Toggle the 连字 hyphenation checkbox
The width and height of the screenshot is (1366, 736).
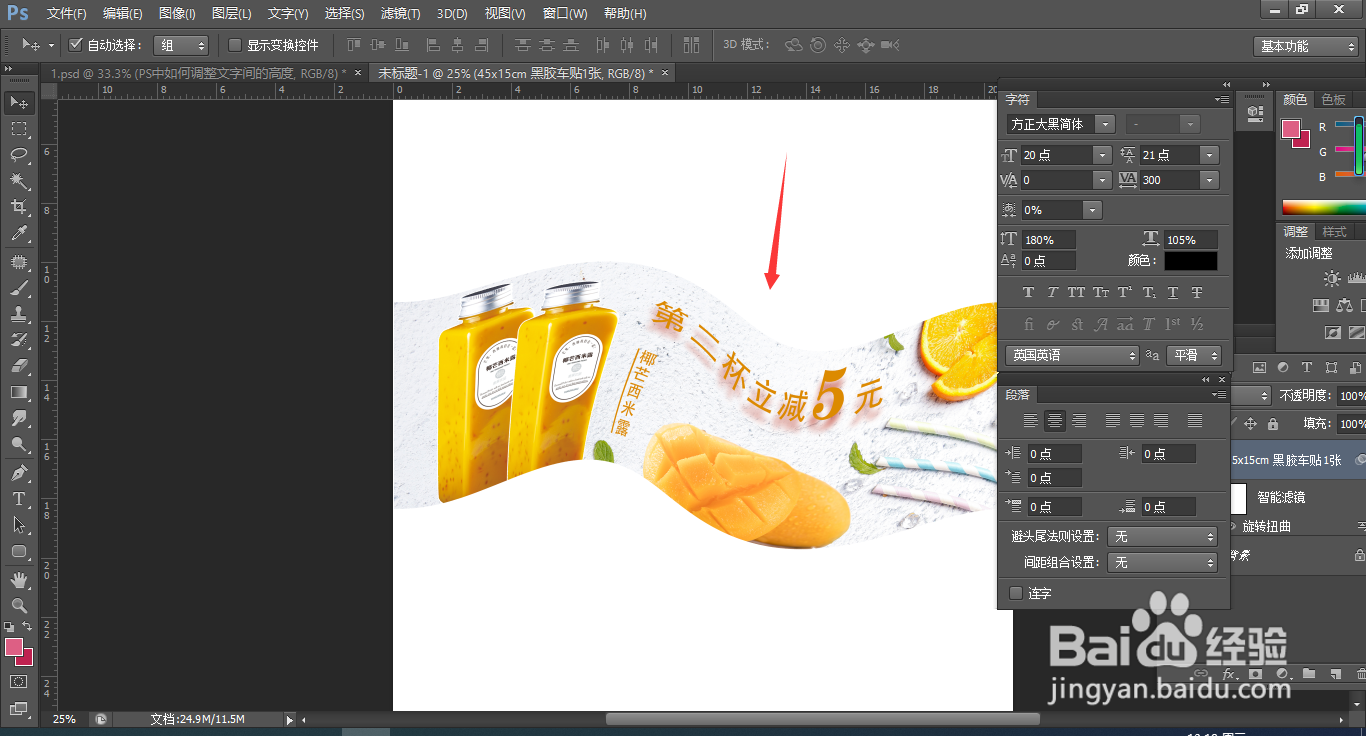click(x=1016, y=593)
